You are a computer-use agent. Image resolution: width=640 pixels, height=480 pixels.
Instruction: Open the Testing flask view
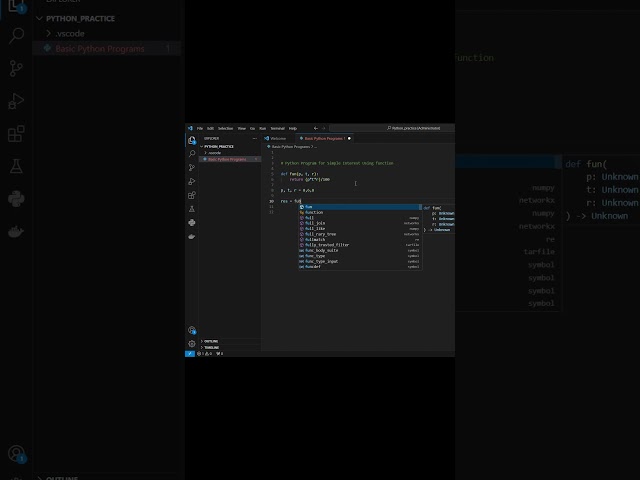[192, 209]
